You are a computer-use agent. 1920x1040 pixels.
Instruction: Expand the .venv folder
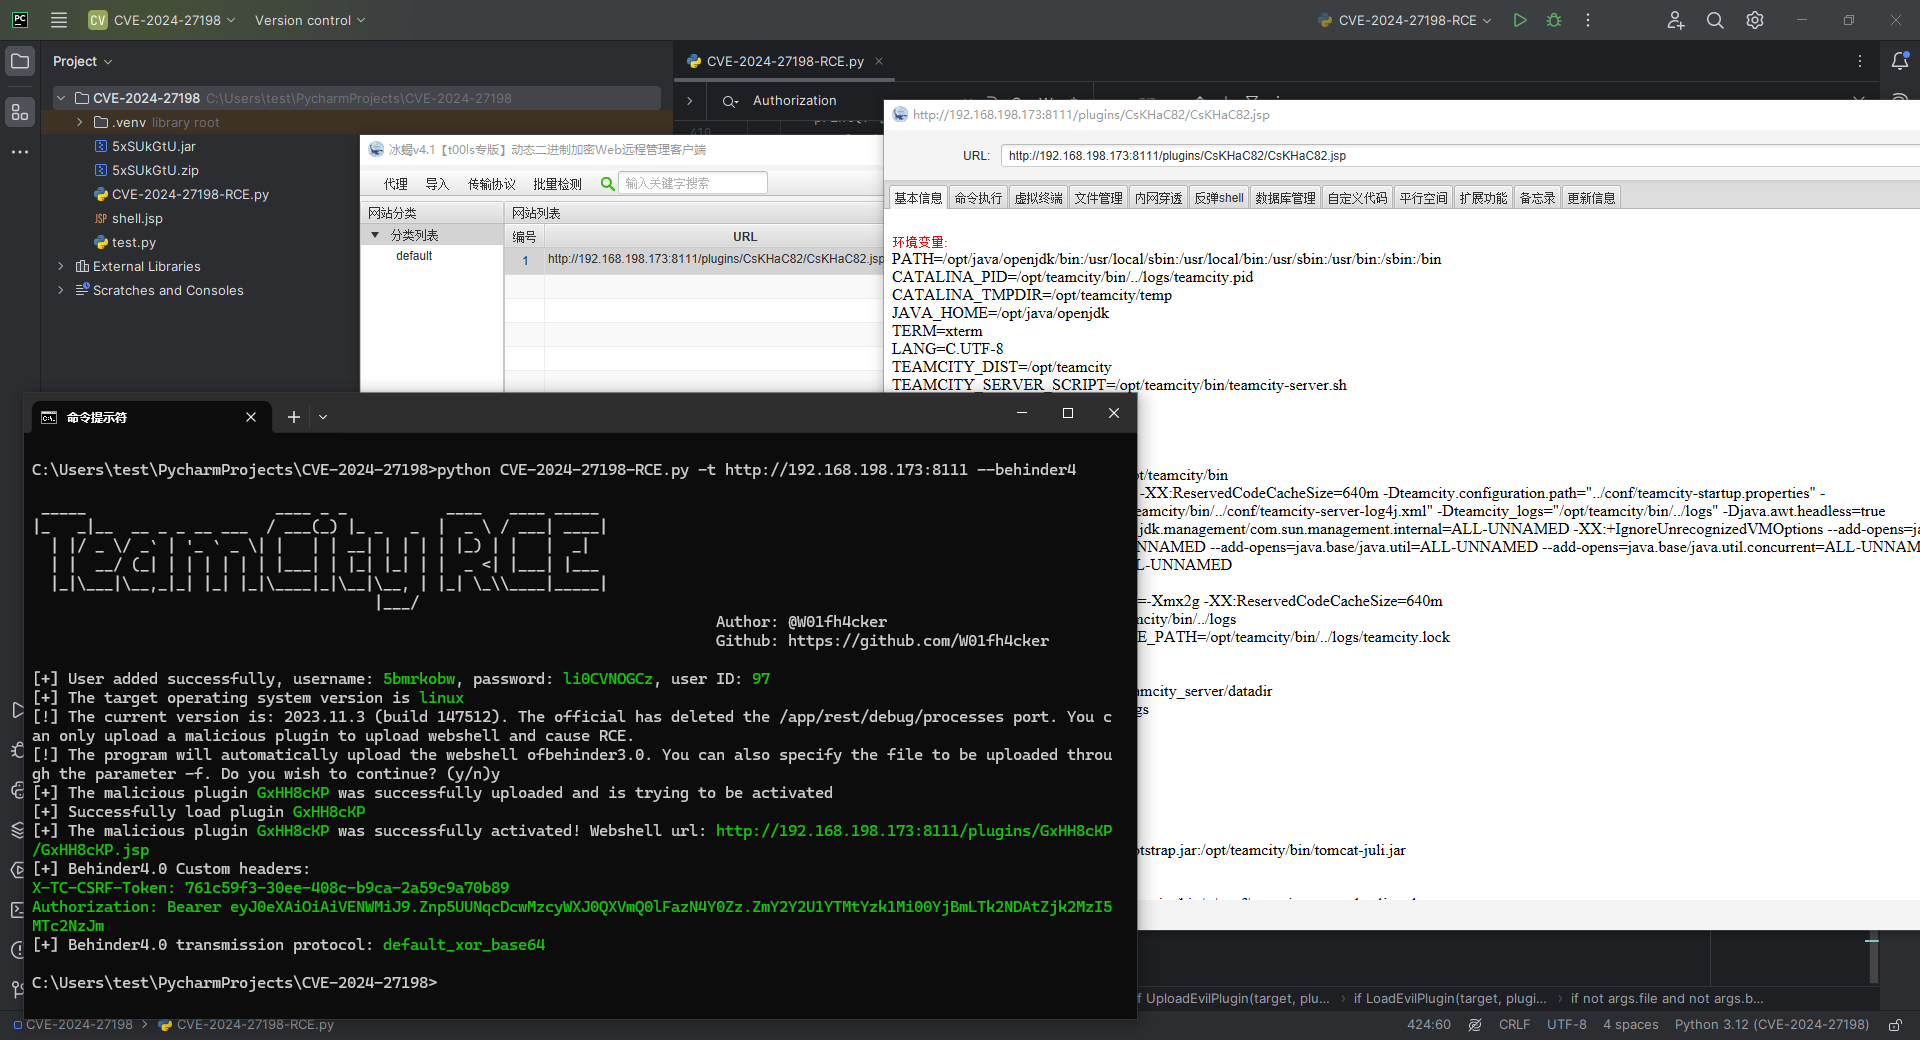pyautogui.click(x=80, y=122)
